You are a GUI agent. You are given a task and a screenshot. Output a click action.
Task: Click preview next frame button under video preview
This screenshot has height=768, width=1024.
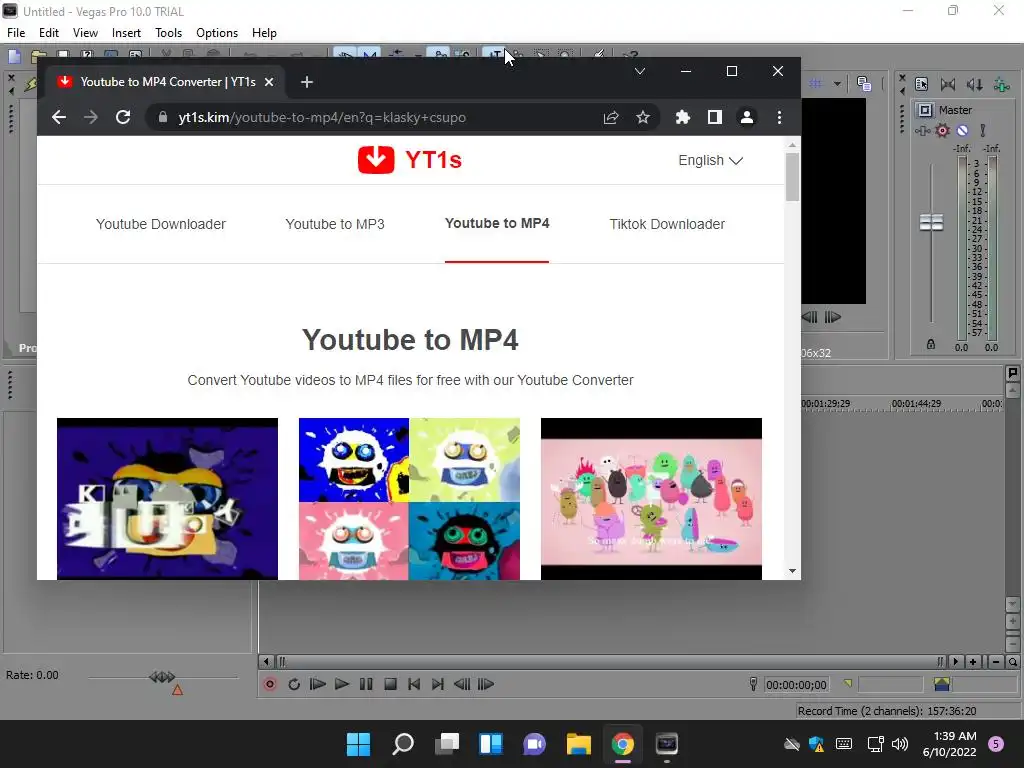click(833, 317)
